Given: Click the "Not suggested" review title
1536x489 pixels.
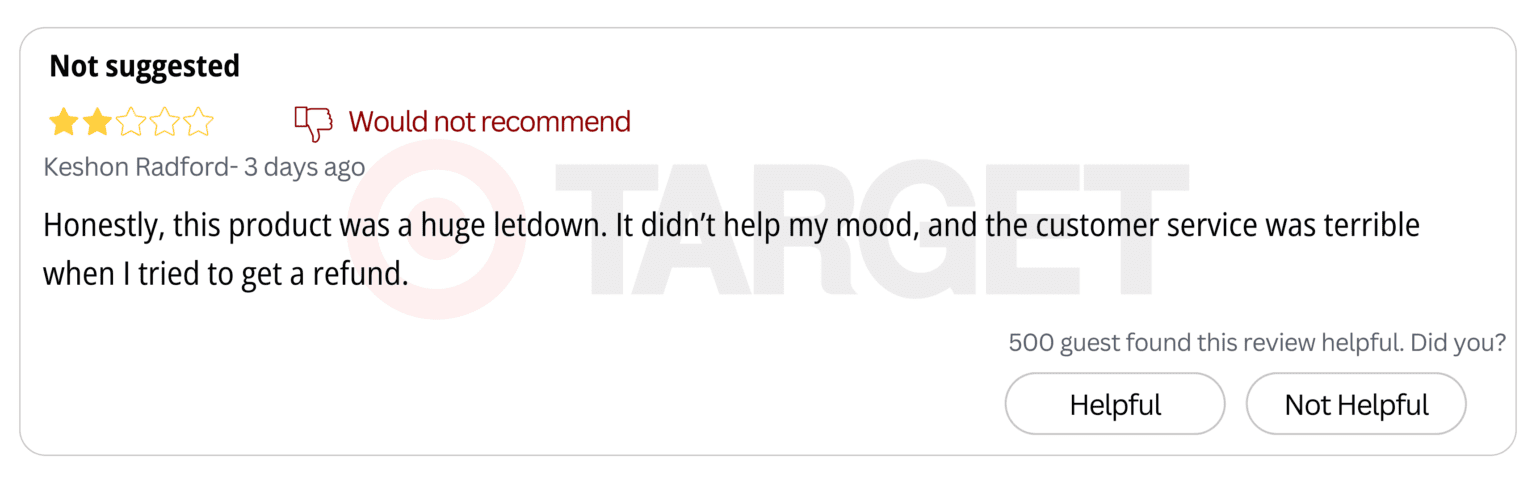Looking at the screenshot, I should click(x=145, y=66).
